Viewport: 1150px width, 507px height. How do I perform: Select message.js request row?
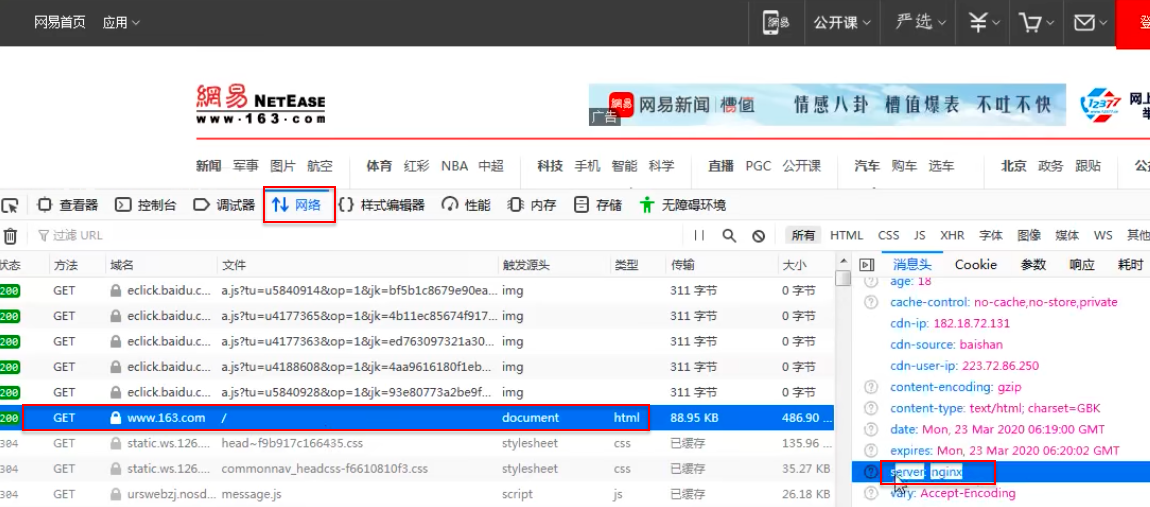pyautogui.click(x=417, y=495)
